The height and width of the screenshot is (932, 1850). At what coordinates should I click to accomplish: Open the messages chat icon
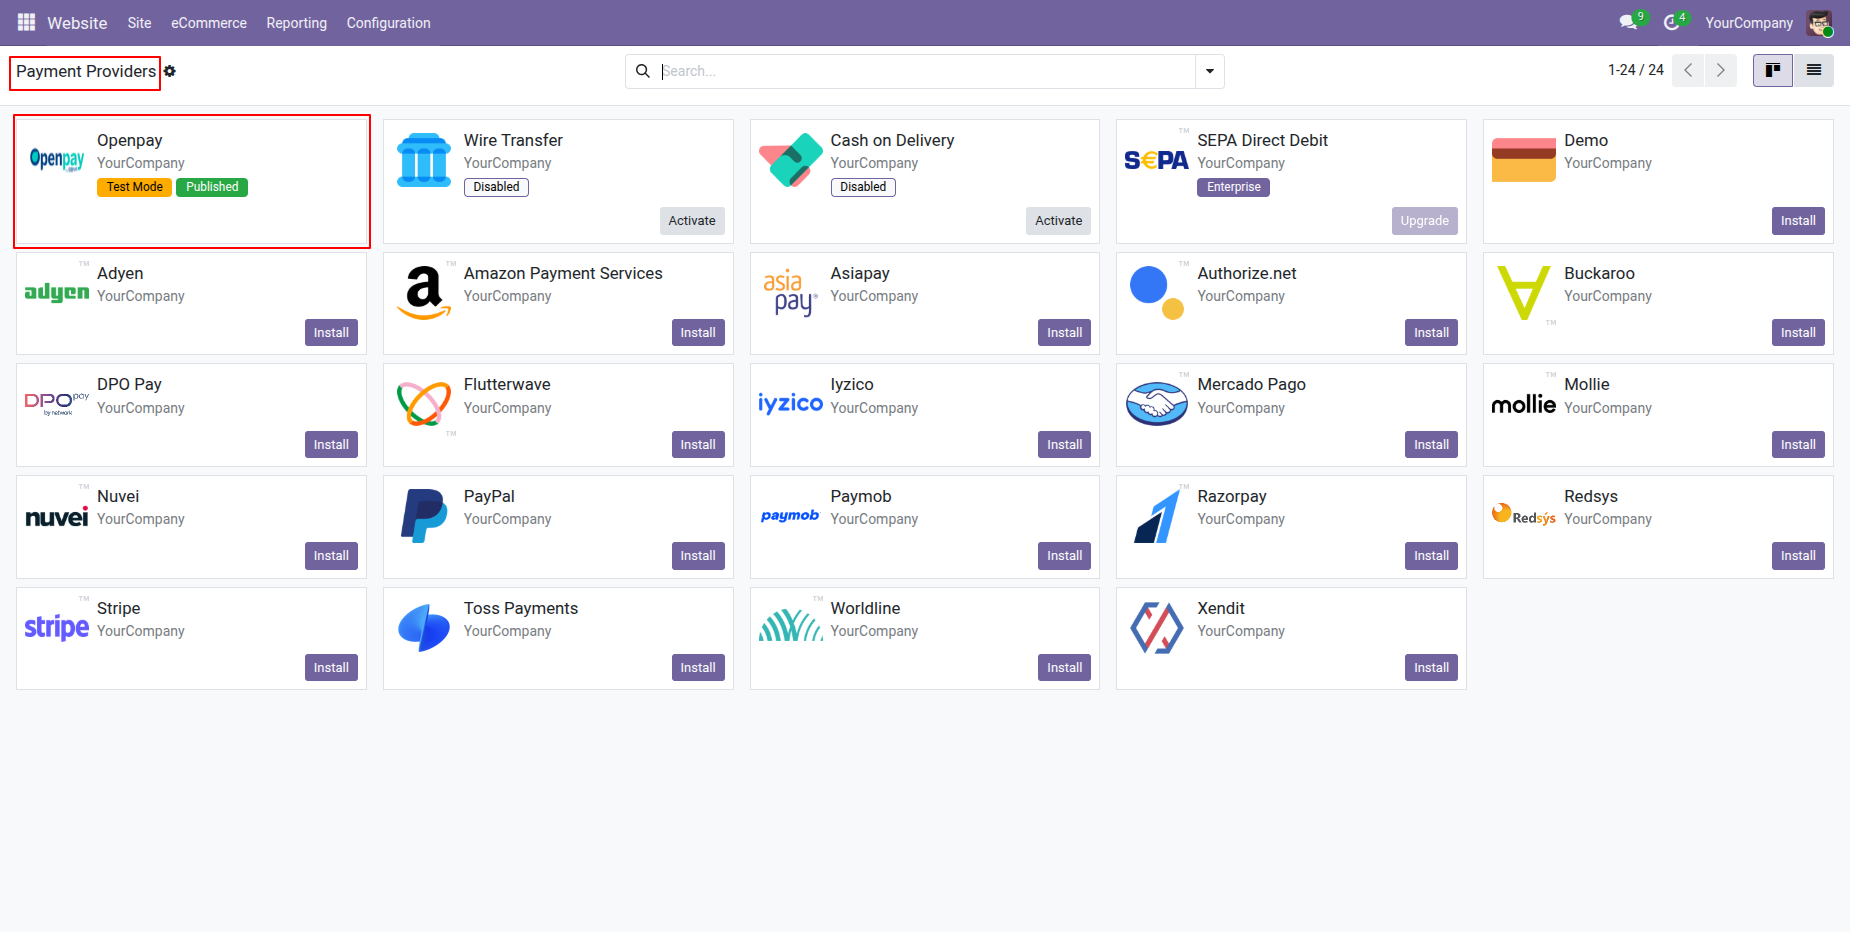[x=1628, y=22]
